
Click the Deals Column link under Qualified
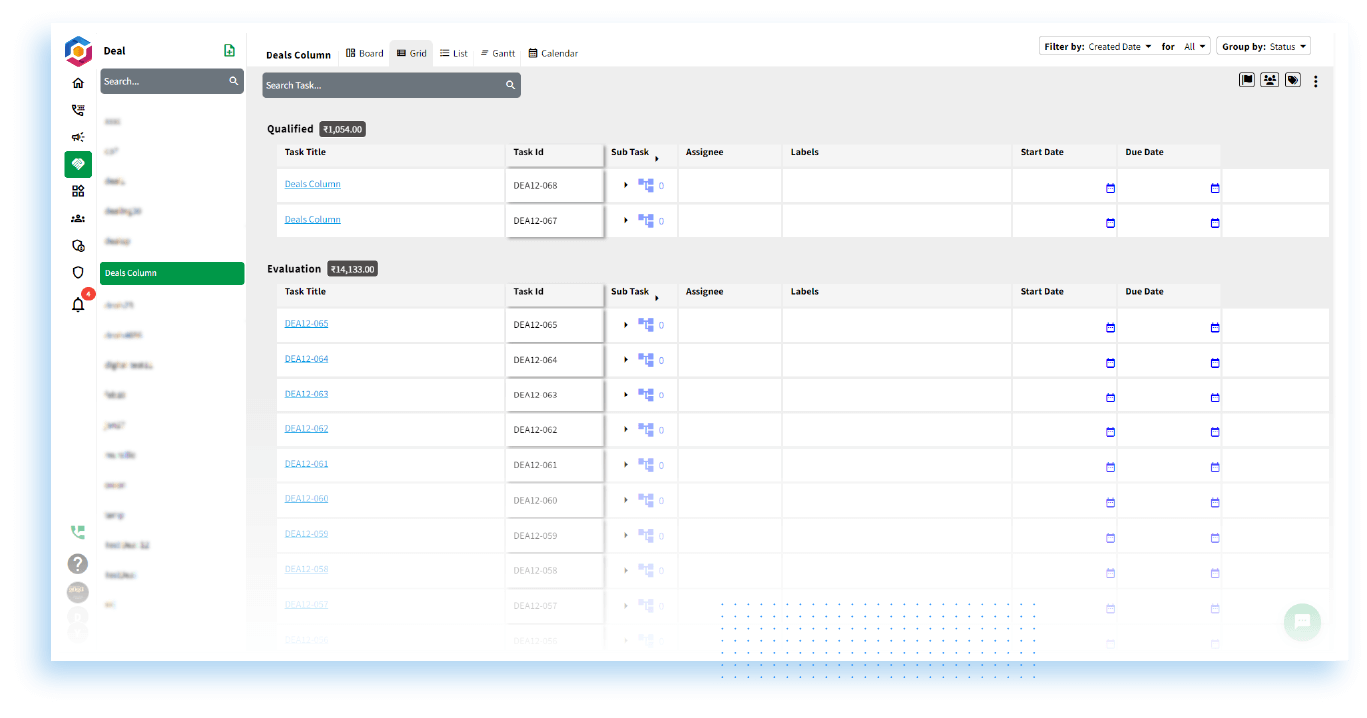[312, 184]
